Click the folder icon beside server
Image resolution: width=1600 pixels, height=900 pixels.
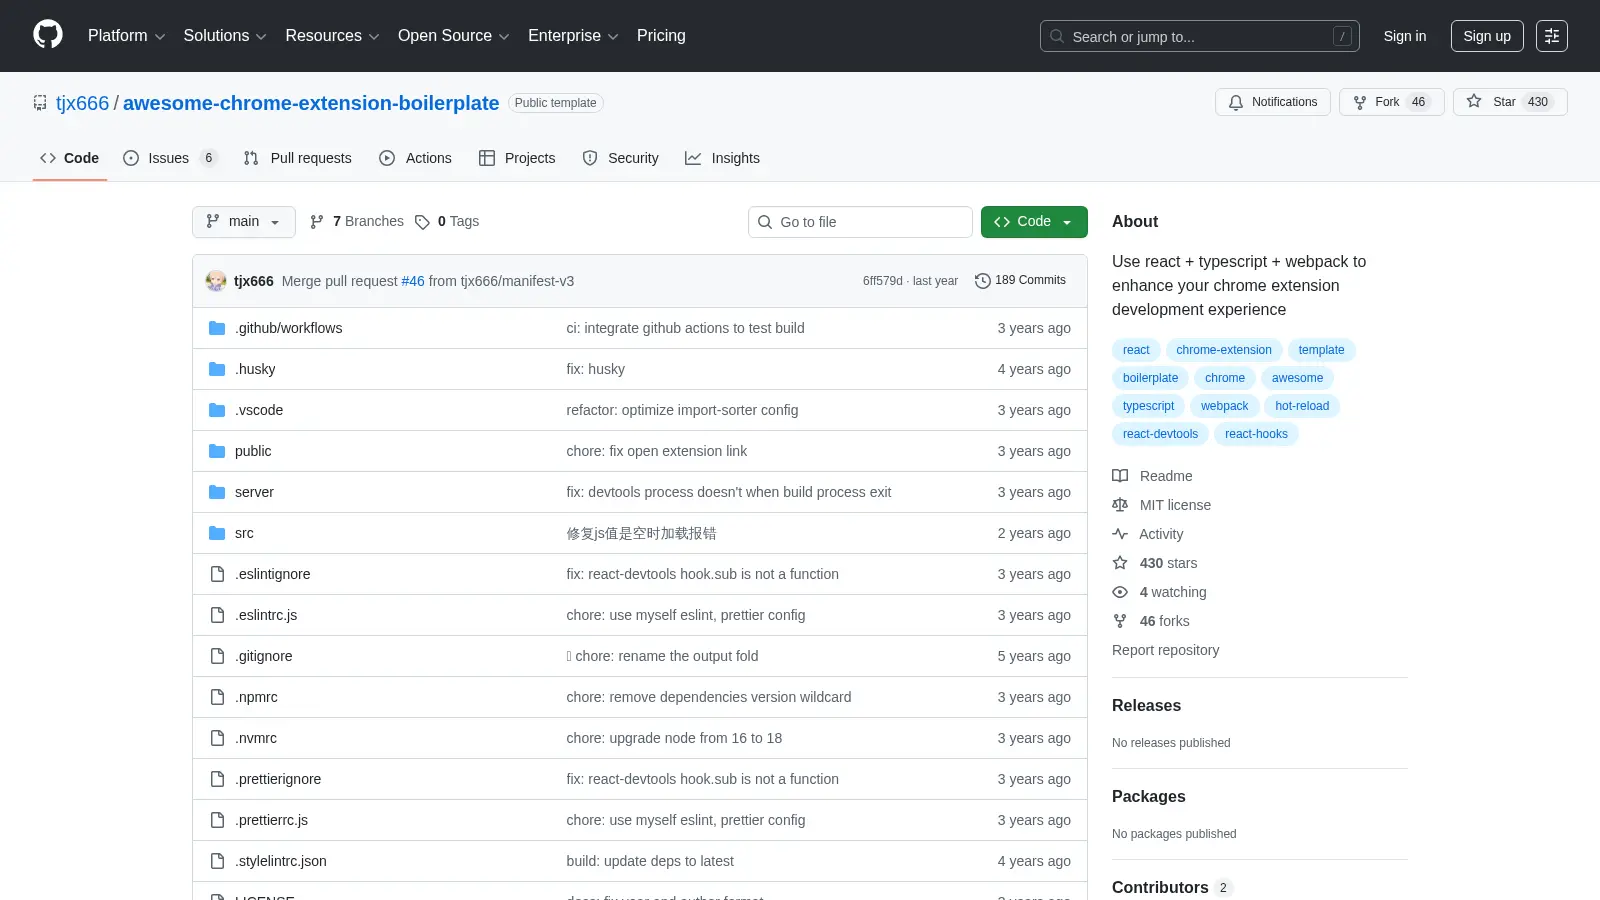point(217,492)
